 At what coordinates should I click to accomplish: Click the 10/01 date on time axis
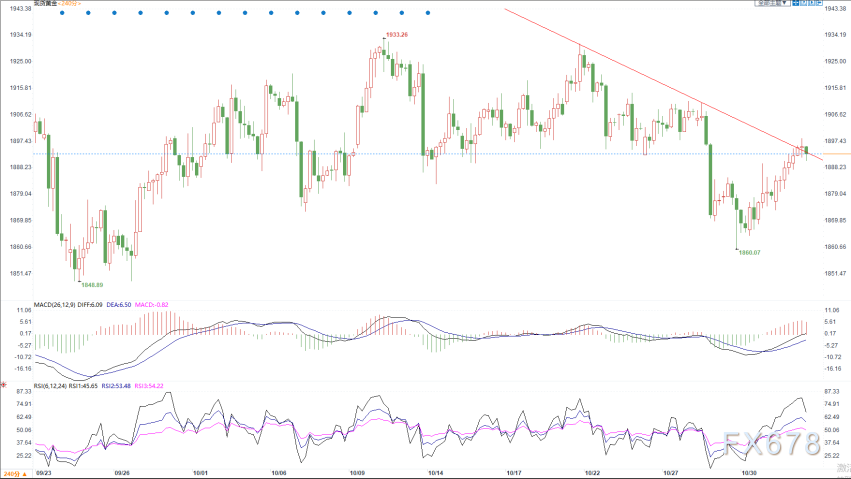pyautogui.click(x=200, y=473)
